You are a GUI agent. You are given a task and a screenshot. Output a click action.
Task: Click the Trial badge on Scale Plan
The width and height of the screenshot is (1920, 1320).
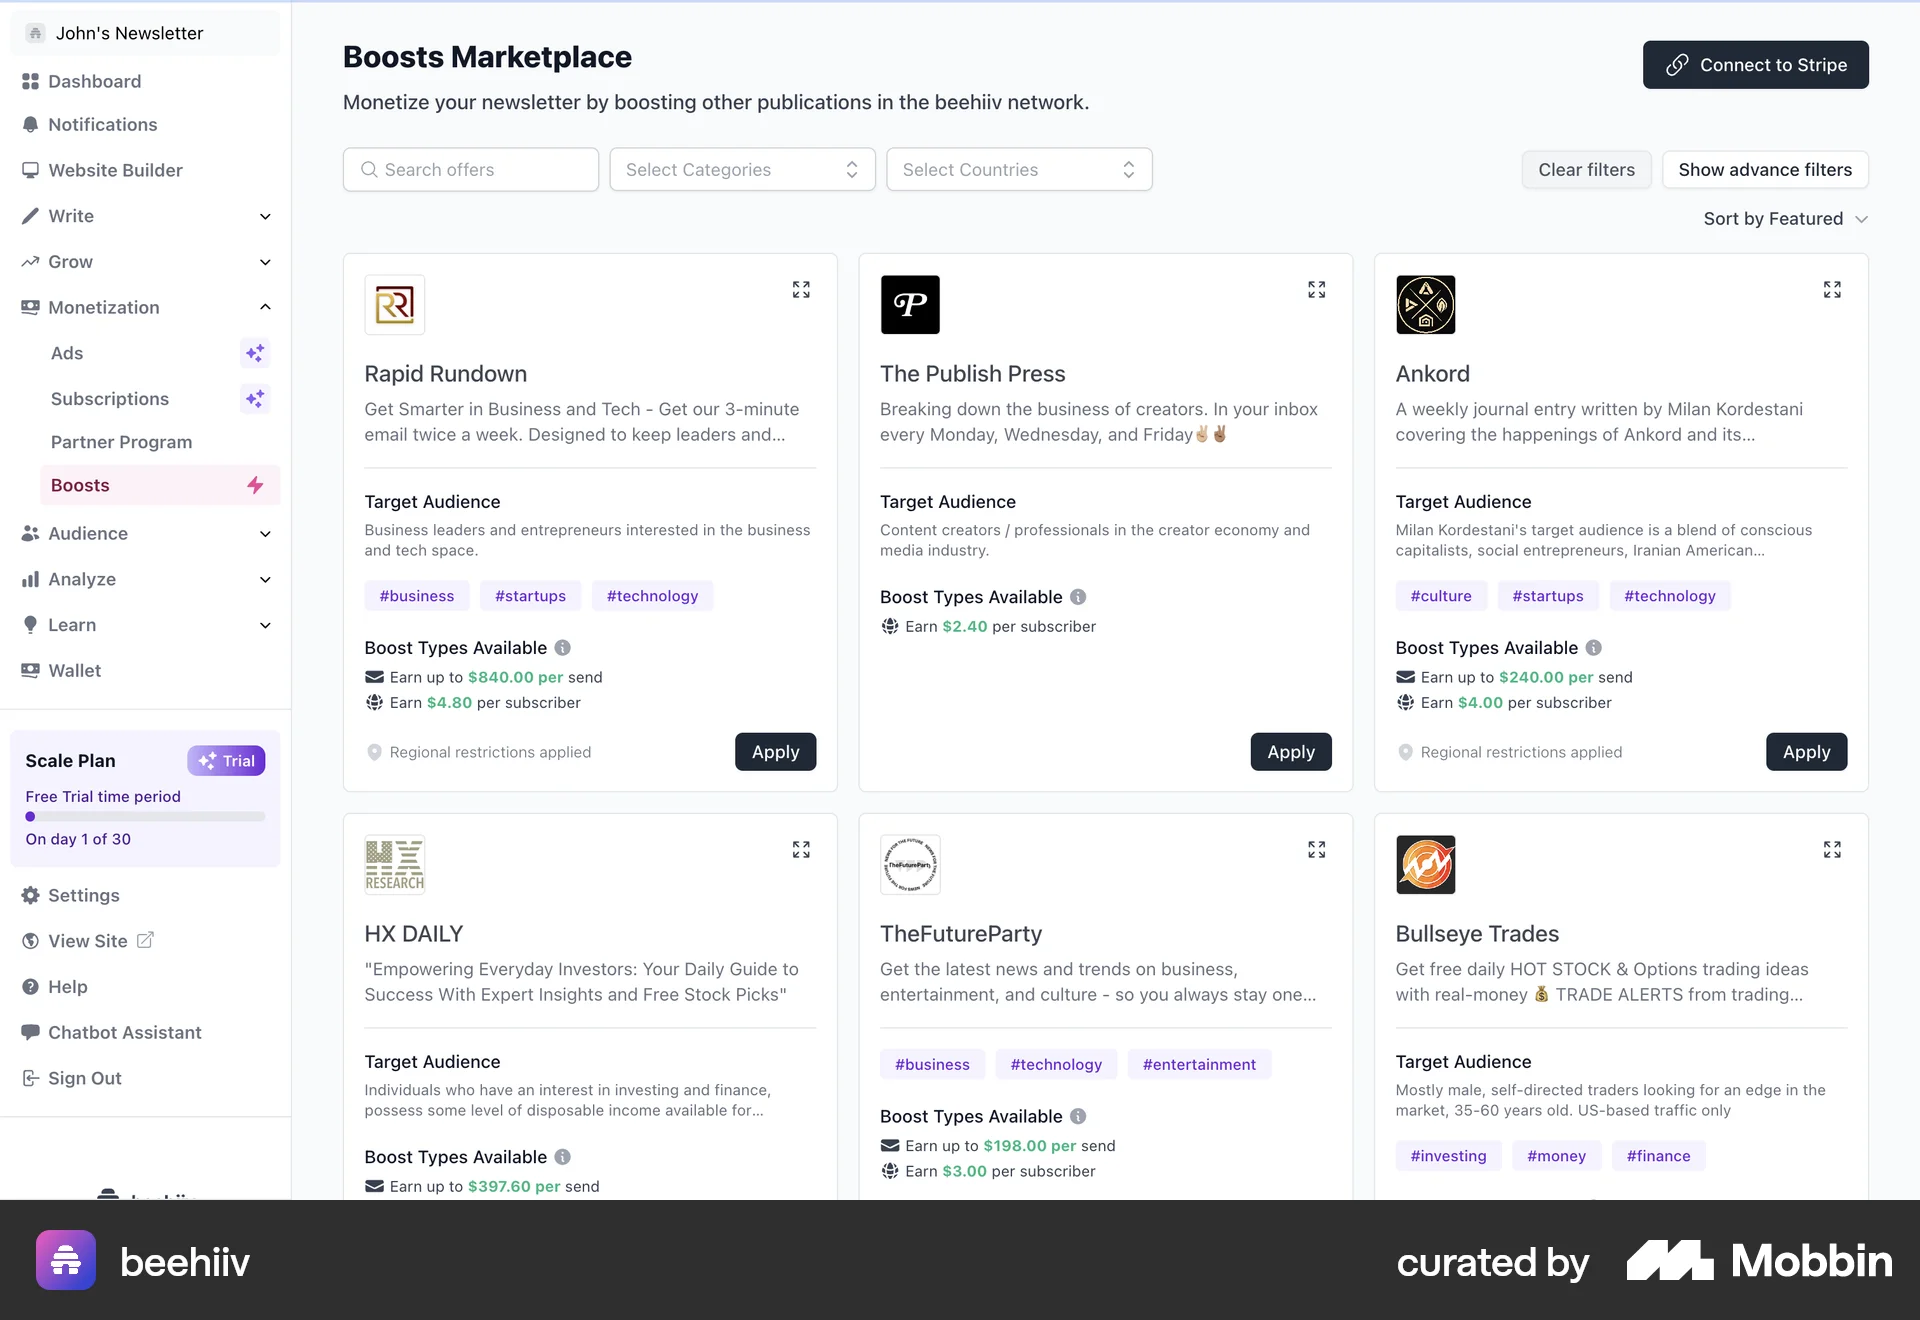coord(226,761)
